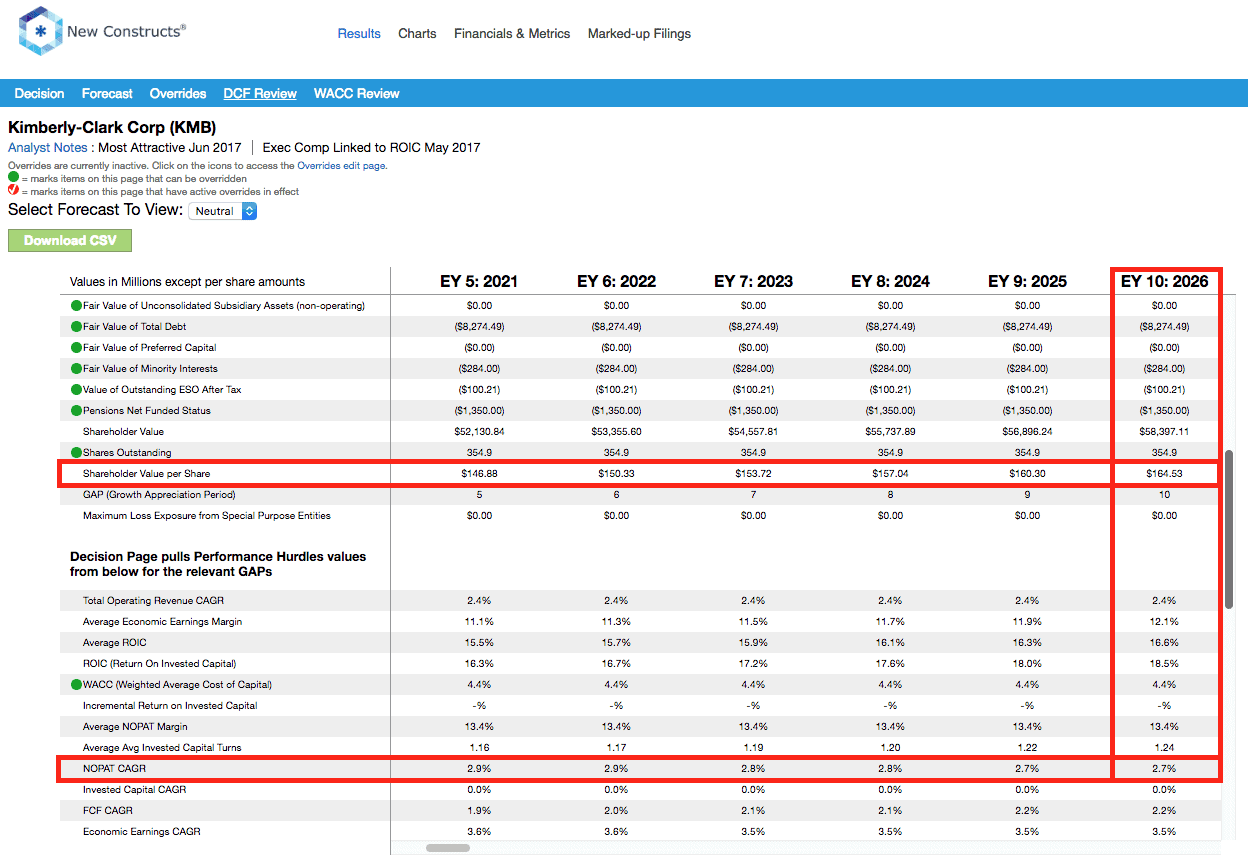1248x866 pixels.
Task: Open the Overrides tab
Action: tap(178, 93)
